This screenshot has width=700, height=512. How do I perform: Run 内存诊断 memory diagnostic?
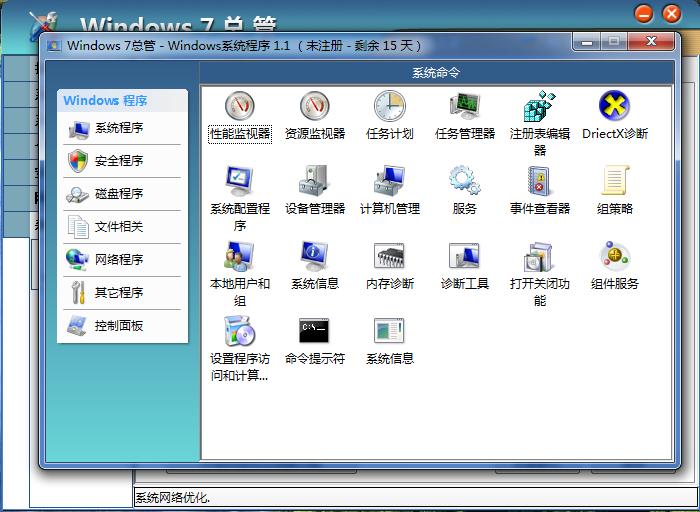tap(390, 266)
